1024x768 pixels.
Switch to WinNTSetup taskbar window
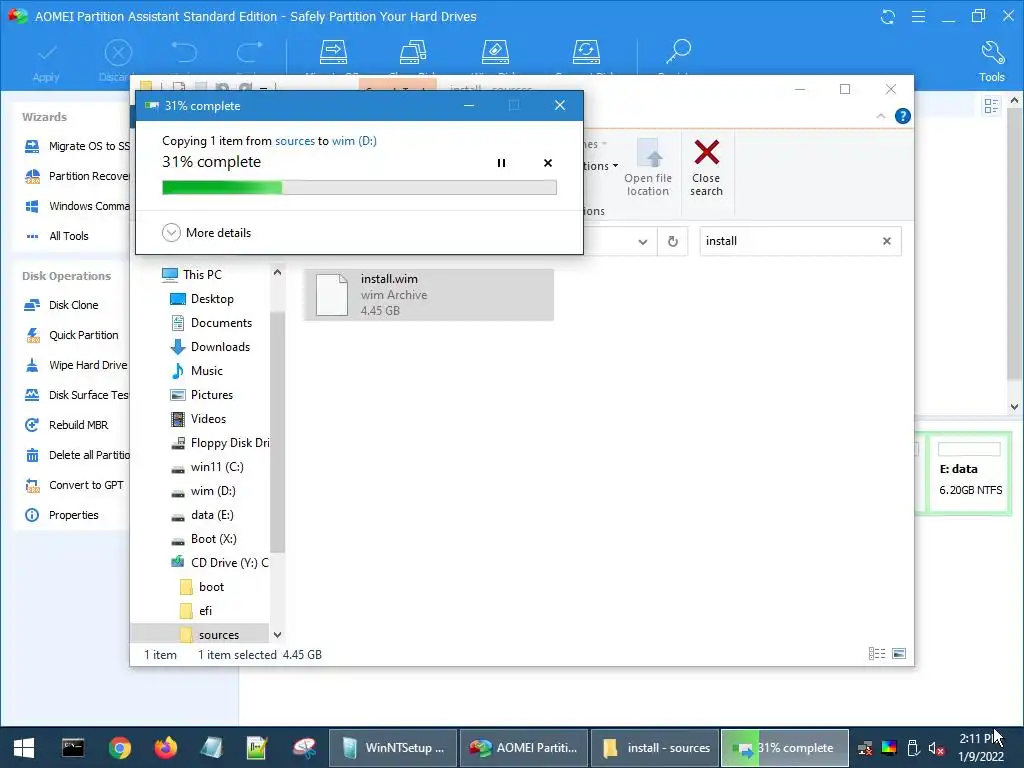392,748
